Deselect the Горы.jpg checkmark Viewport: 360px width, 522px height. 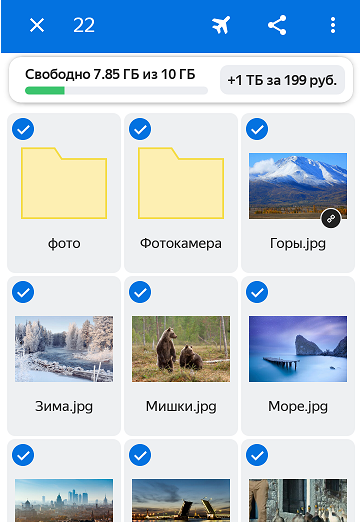point(257,129)
